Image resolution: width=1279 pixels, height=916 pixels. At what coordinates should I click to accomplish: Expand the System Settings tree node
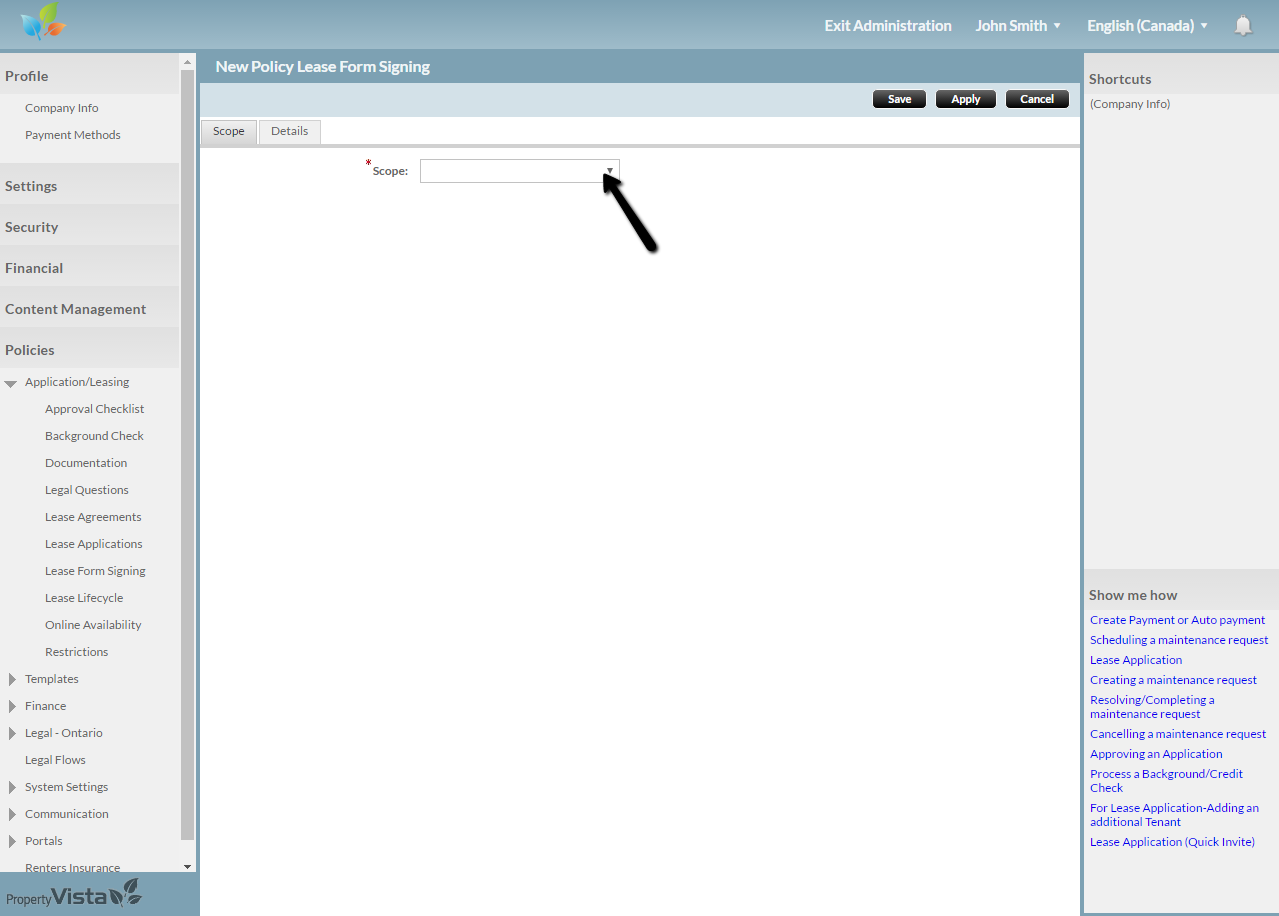(12, 788)
